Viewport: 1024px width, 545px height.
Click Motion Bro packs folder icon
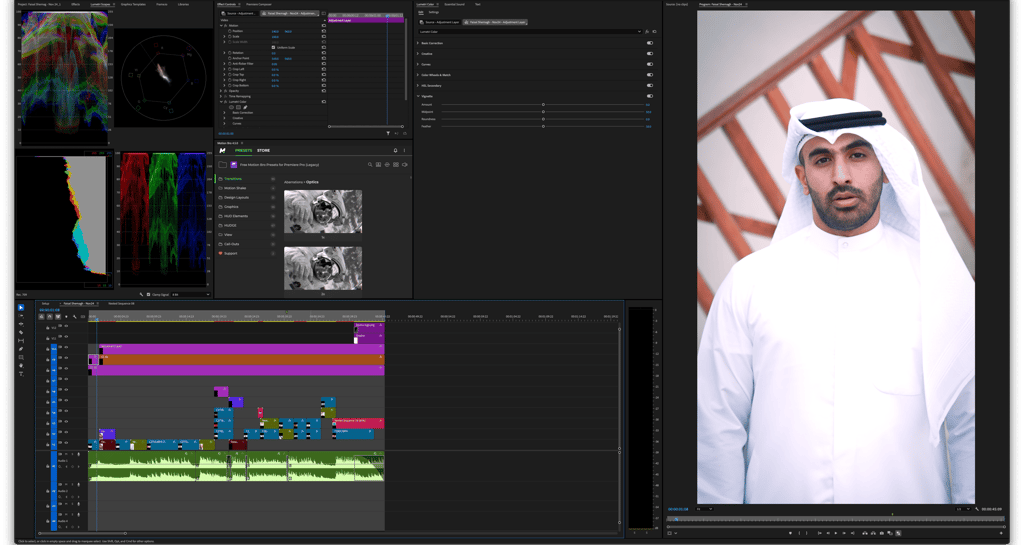223,165
